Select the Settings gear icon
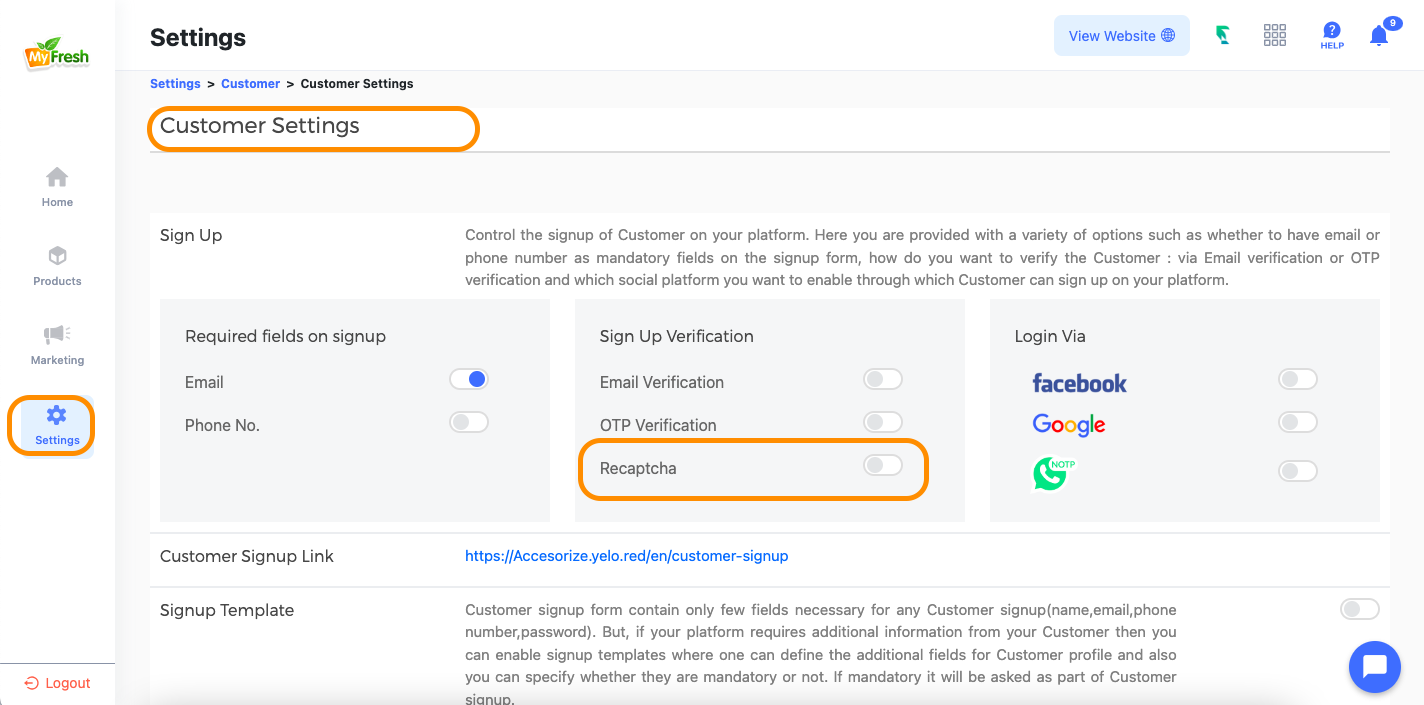1424x705 pixels. 57,414
